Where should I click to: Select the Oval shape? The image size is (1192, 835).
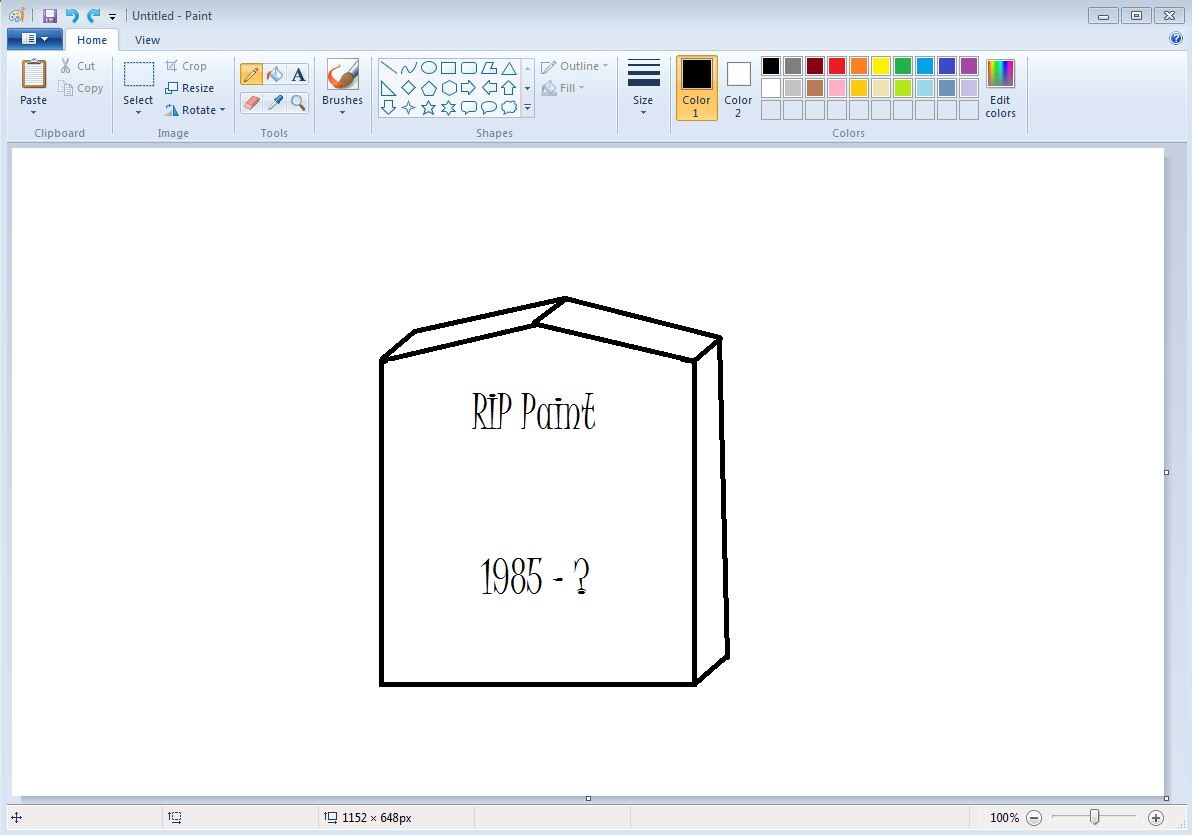[428, 67]
